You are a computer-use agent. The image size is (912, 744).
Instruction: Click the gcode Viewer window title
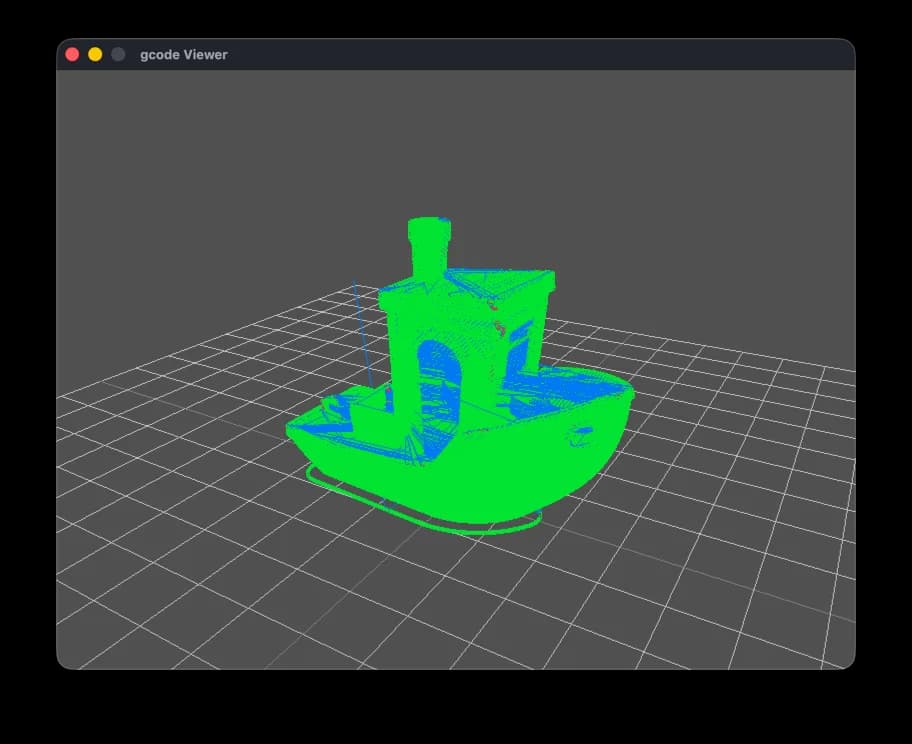tap(184, 55)
